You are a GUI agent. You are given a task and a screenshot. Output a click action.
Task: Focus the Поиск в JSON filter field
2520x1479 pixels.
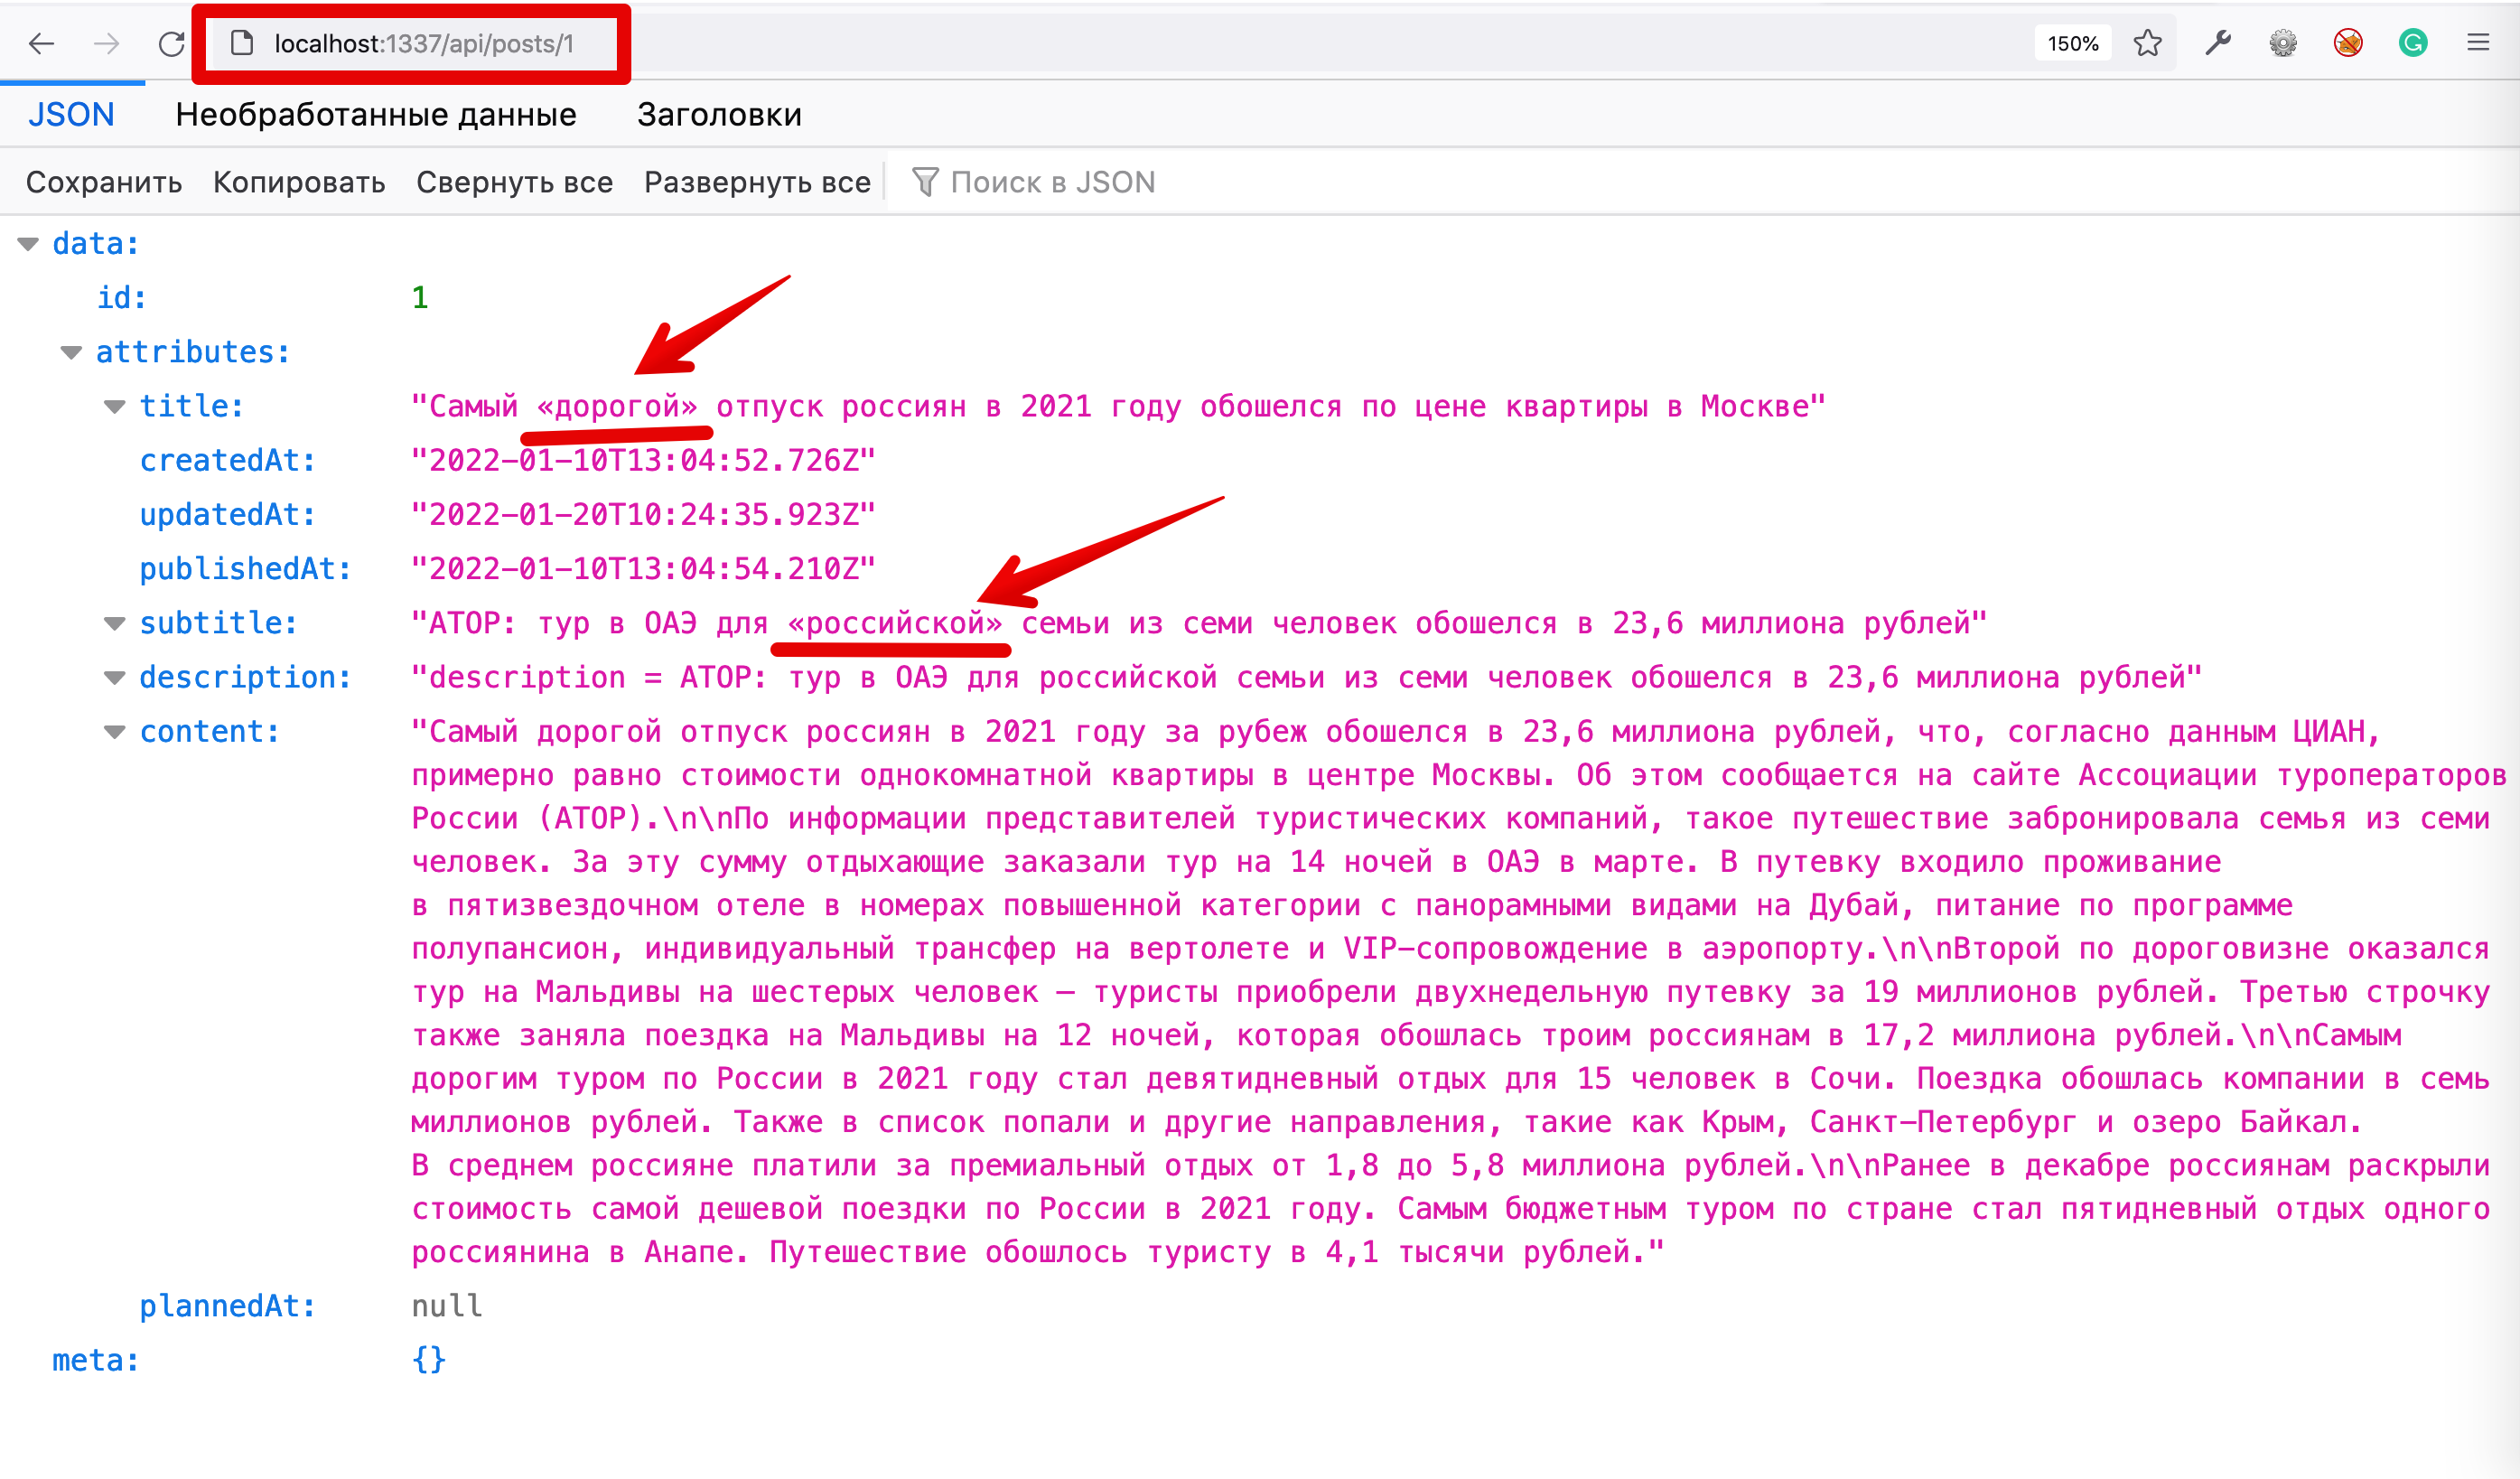(1052, 182)
